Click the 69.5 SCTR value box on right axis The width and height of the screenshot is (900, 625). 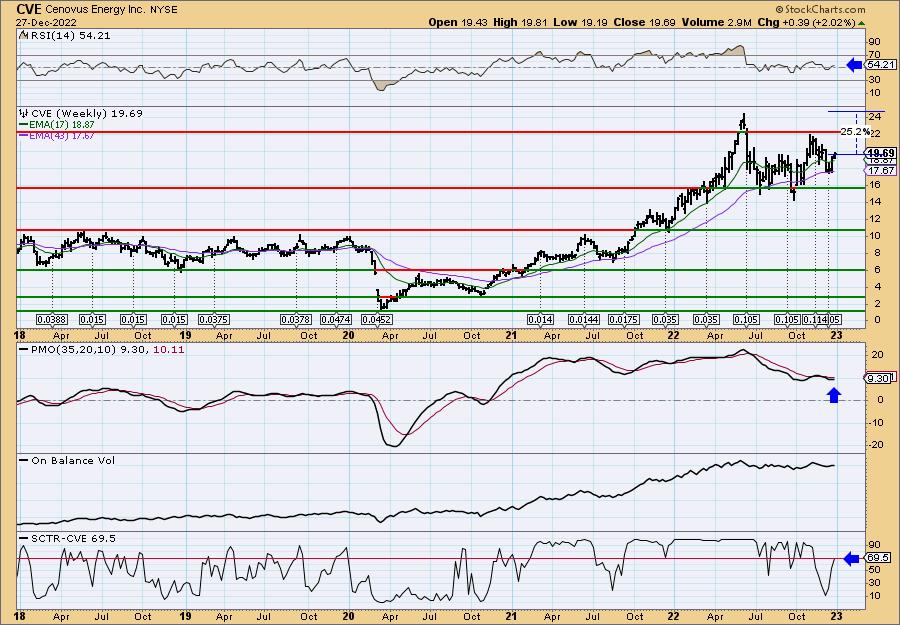click(x=878, y=558)
